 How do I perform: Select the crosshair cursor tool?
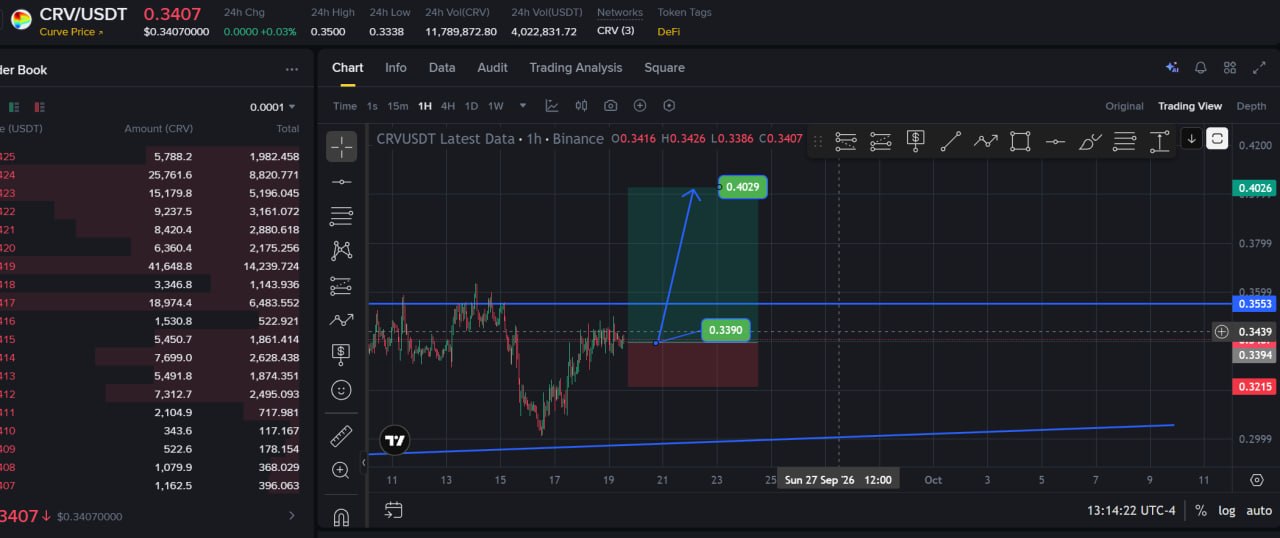coord(342,147)
